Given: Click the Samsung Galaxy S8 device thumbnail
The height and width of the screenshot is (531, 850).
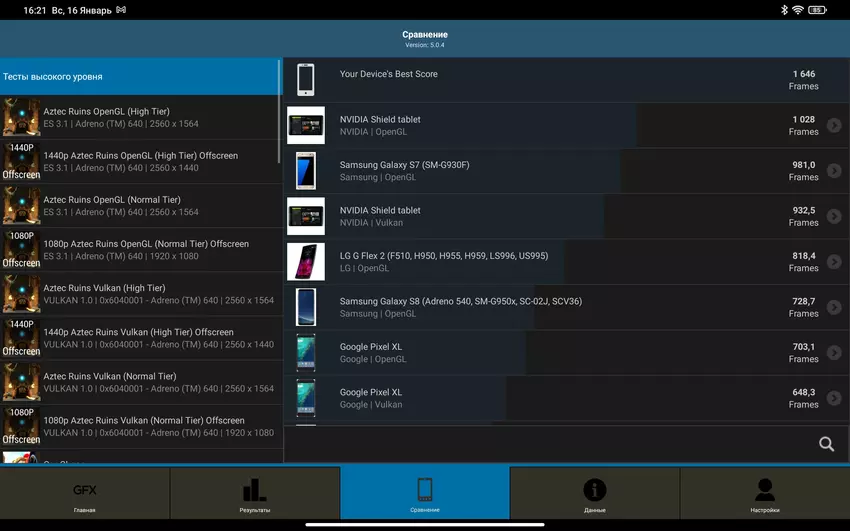Looking at the screenshot, I should 305,307.
